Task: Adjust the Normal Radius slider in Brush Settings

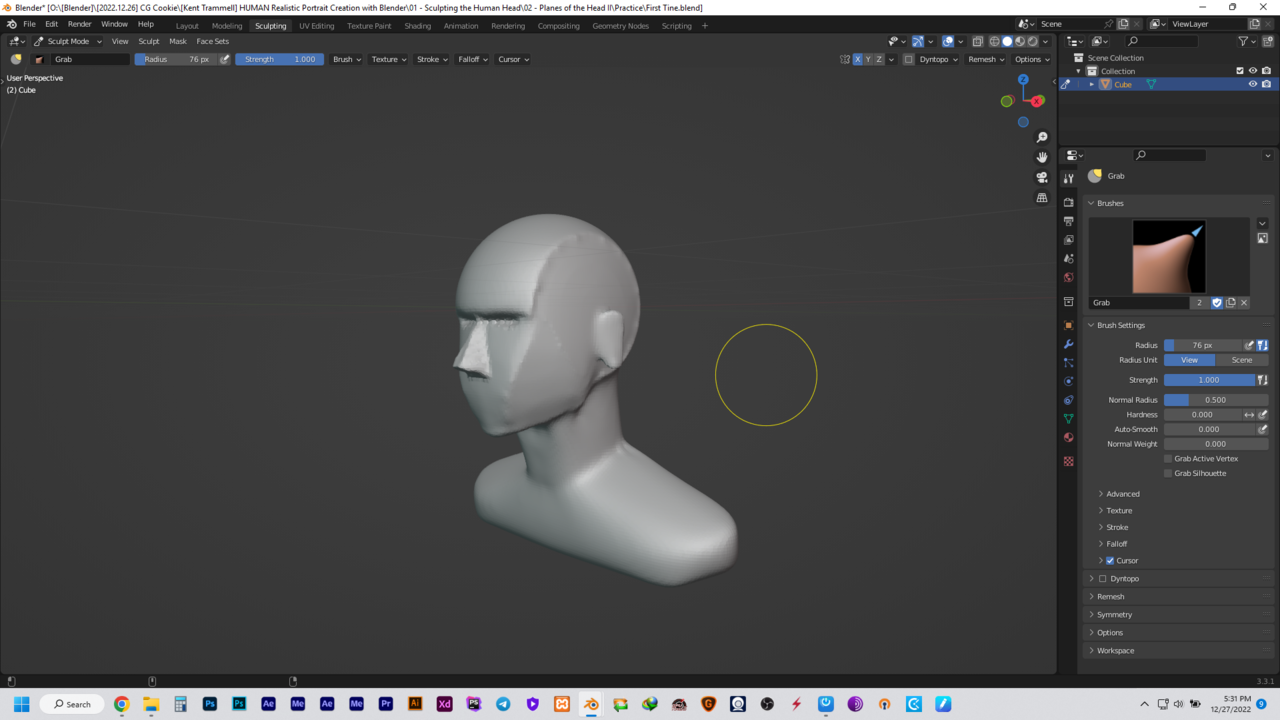Action: 1215,400
